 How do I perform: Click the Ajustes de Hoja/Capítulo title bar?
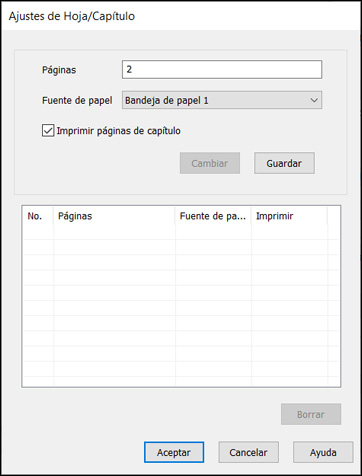coord(181,16)
